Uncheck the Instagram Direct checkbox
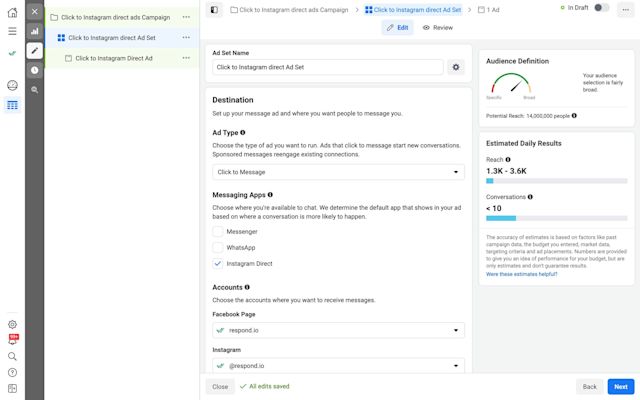 tap(218, 264)
